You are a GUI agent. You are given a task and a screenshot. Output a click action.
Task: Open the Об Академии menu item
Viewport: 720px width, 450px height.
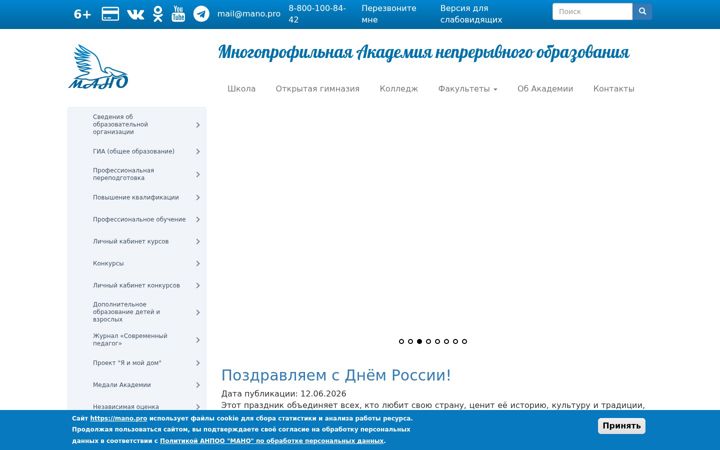[545, 89]
